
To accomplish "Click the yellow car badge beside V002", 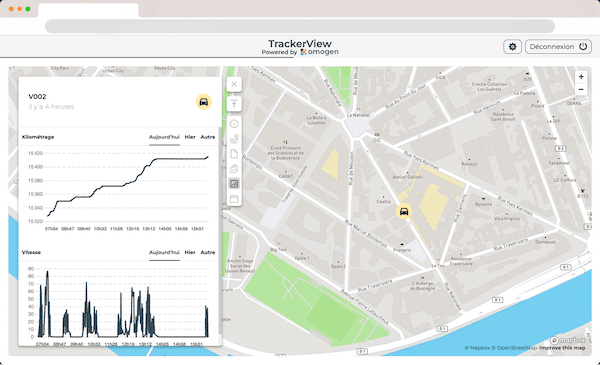I will pyautogui.click(x=204, y=102).
